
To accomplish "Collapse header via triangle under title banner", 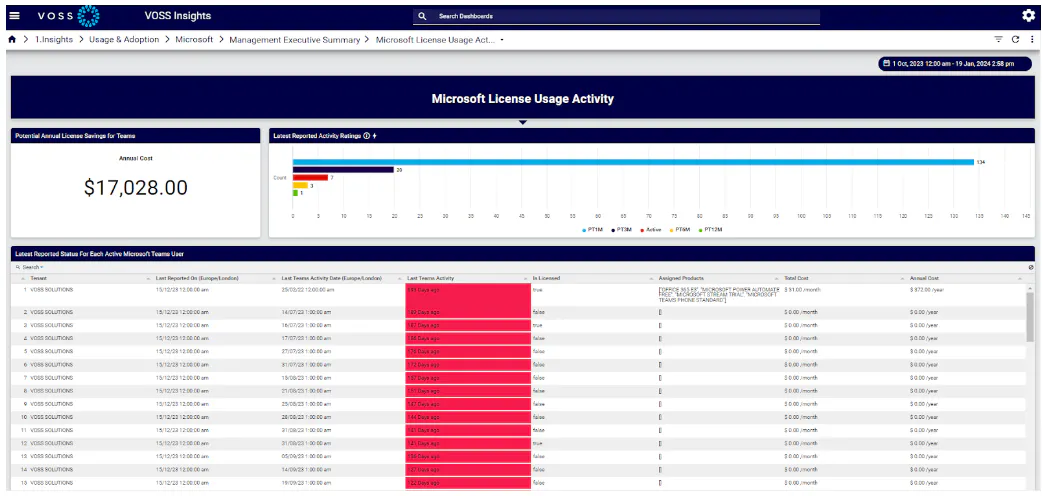I will click(522, 122).
